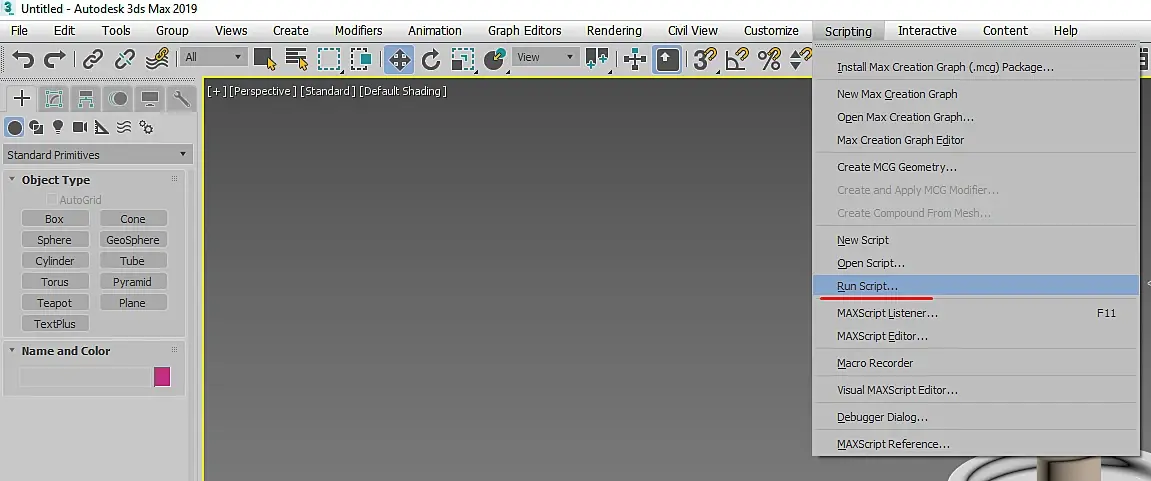Open the Rendering menu
1151x481 pixels.
click(x=614, y=31)
